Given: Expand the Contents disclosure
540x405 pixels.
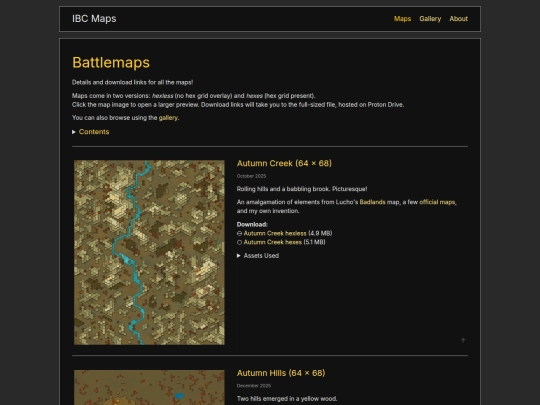Looking at the screenshot, I should [91, 132].
